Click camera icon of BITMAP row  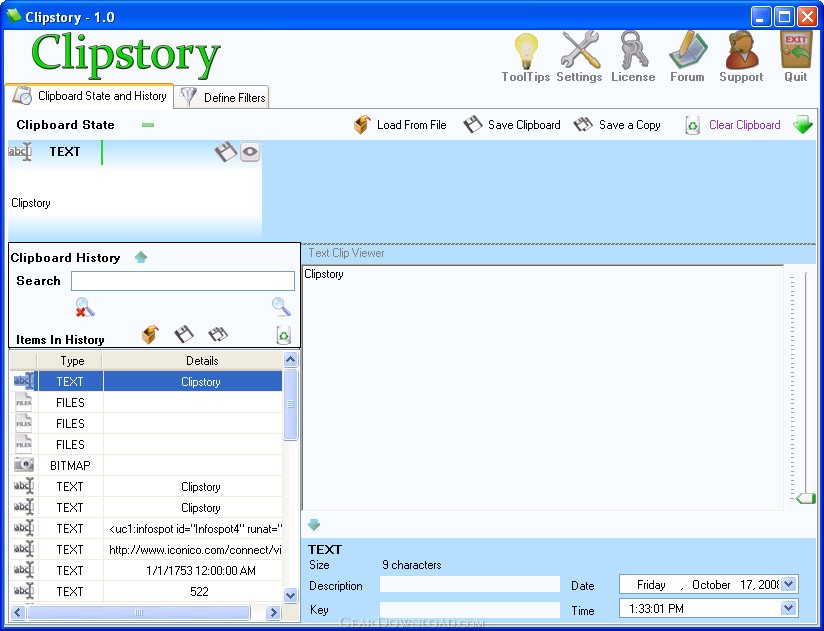pos(24,465)
